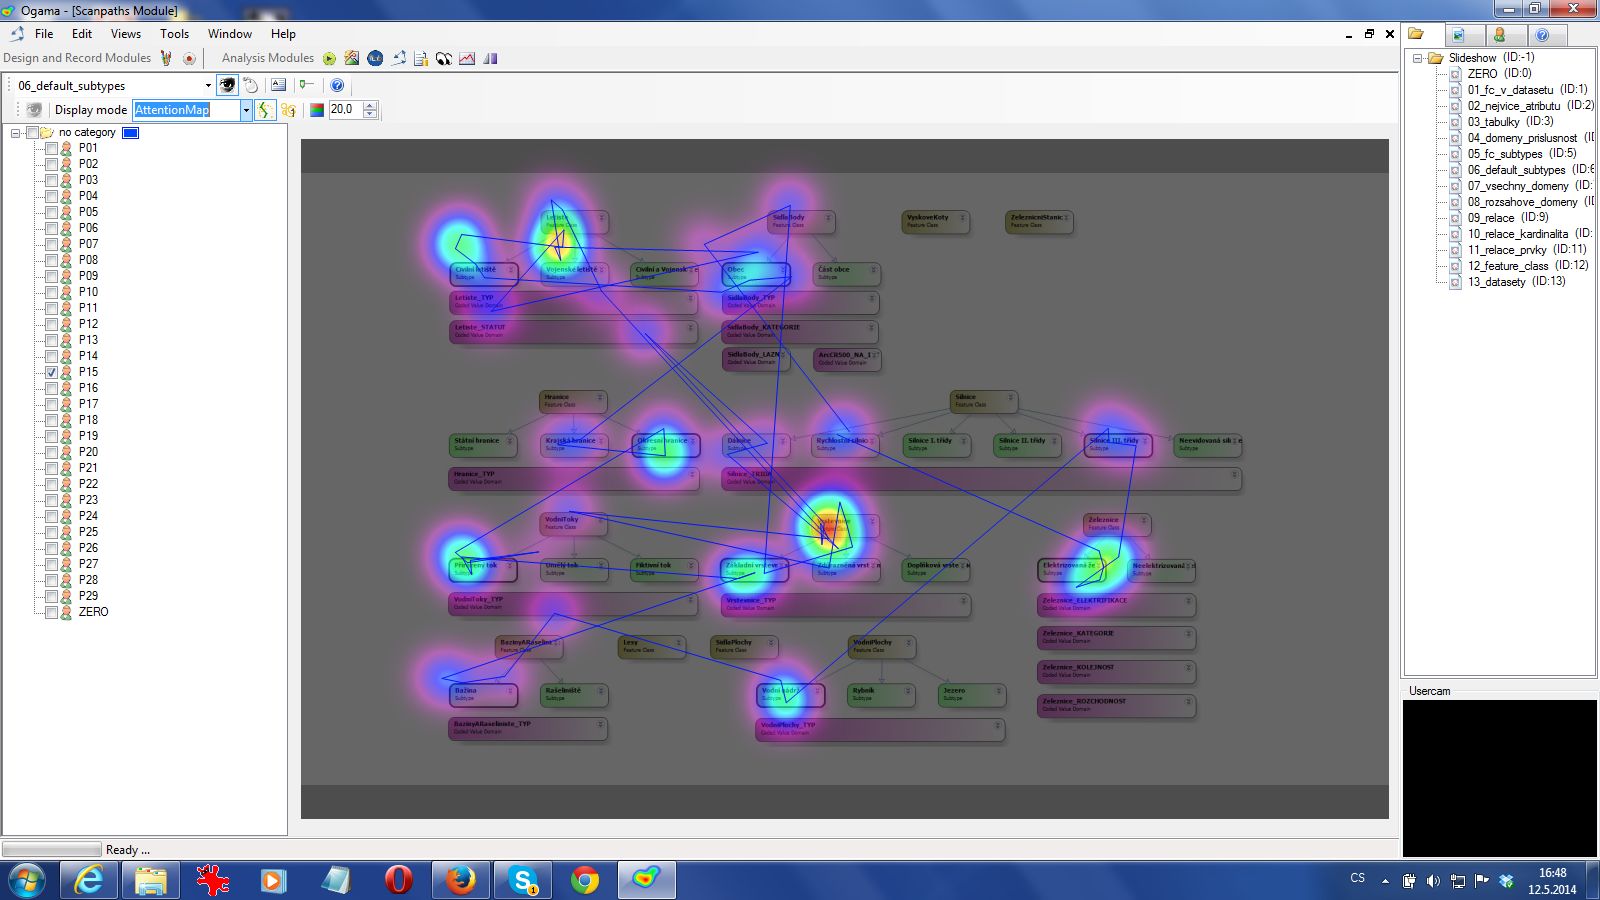
Task: Select subject P12 in the list
Action: click(x=88, y=324)
